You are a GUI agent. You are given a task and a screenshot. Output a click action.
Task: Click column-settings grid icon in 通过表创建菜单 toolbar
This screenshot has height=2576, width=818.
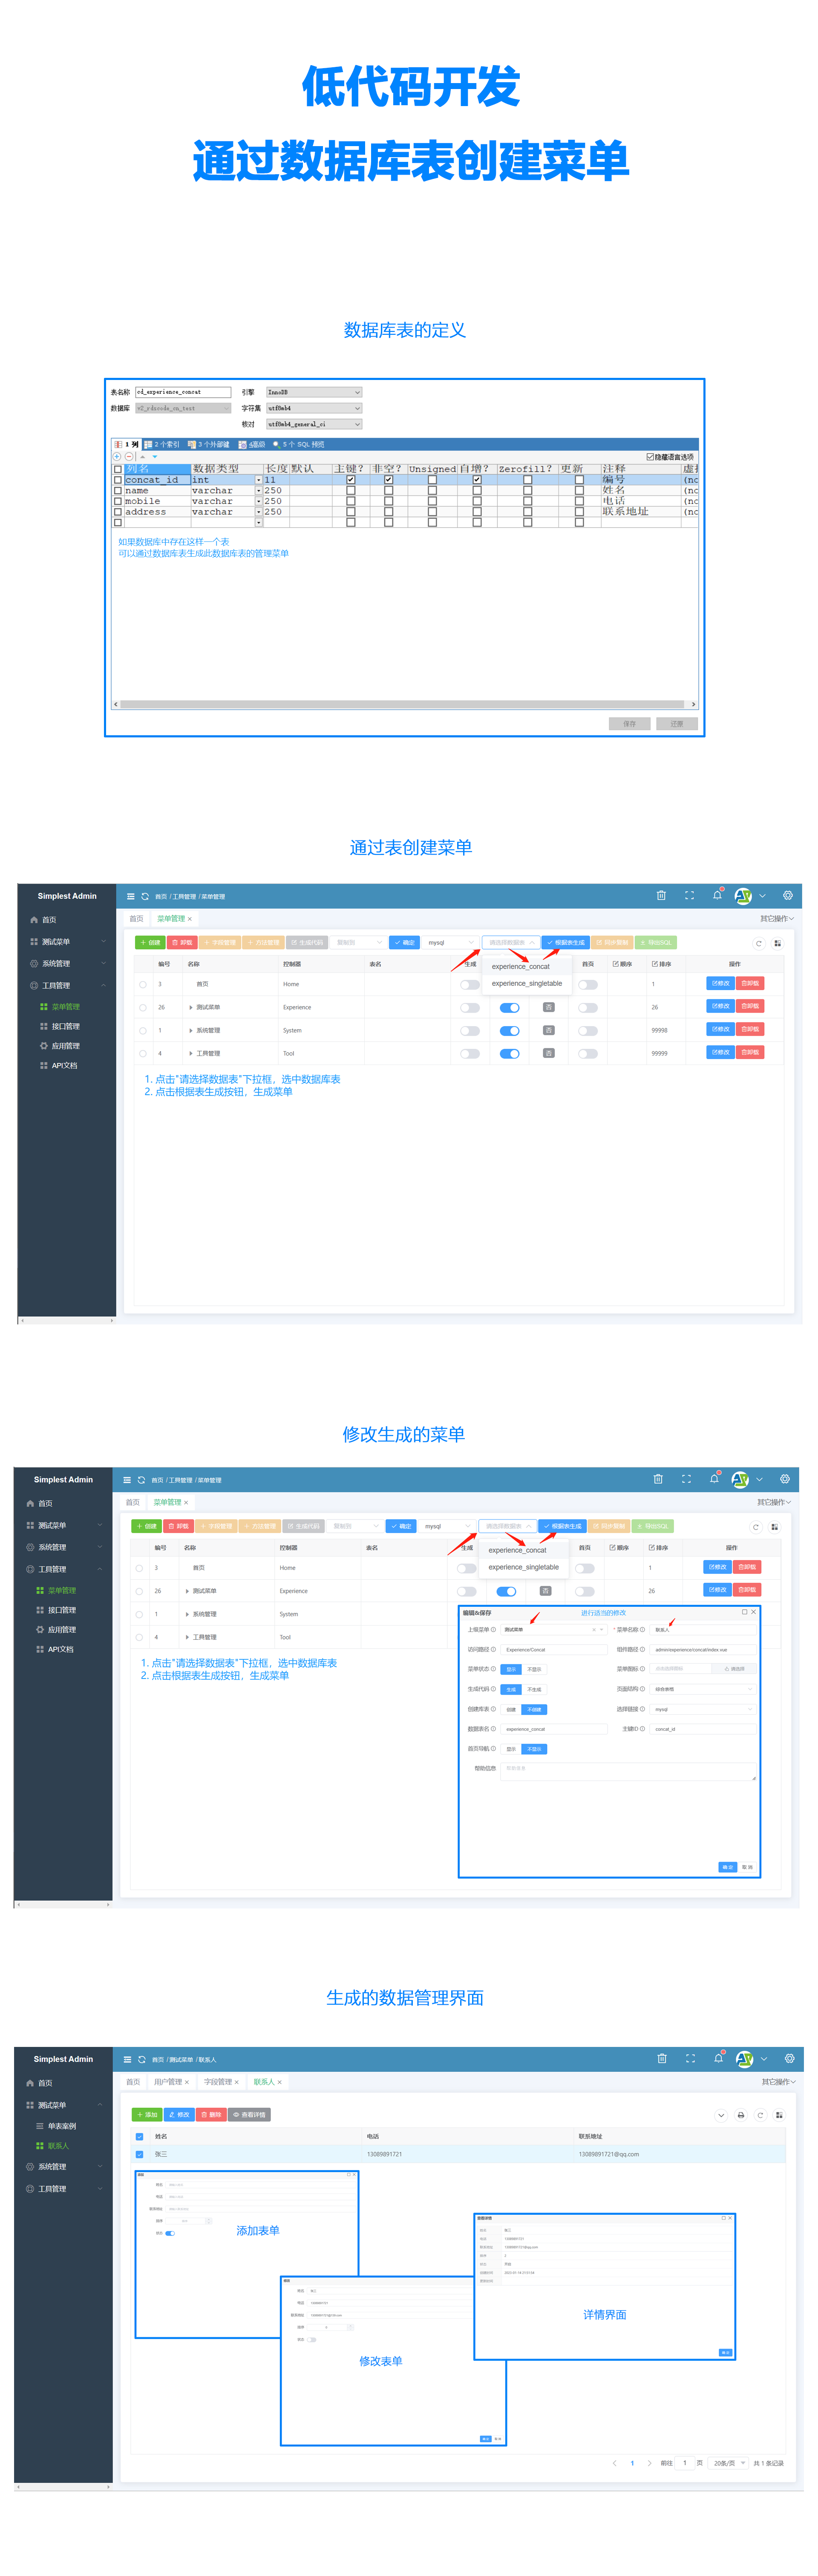[x=777, y=943]
